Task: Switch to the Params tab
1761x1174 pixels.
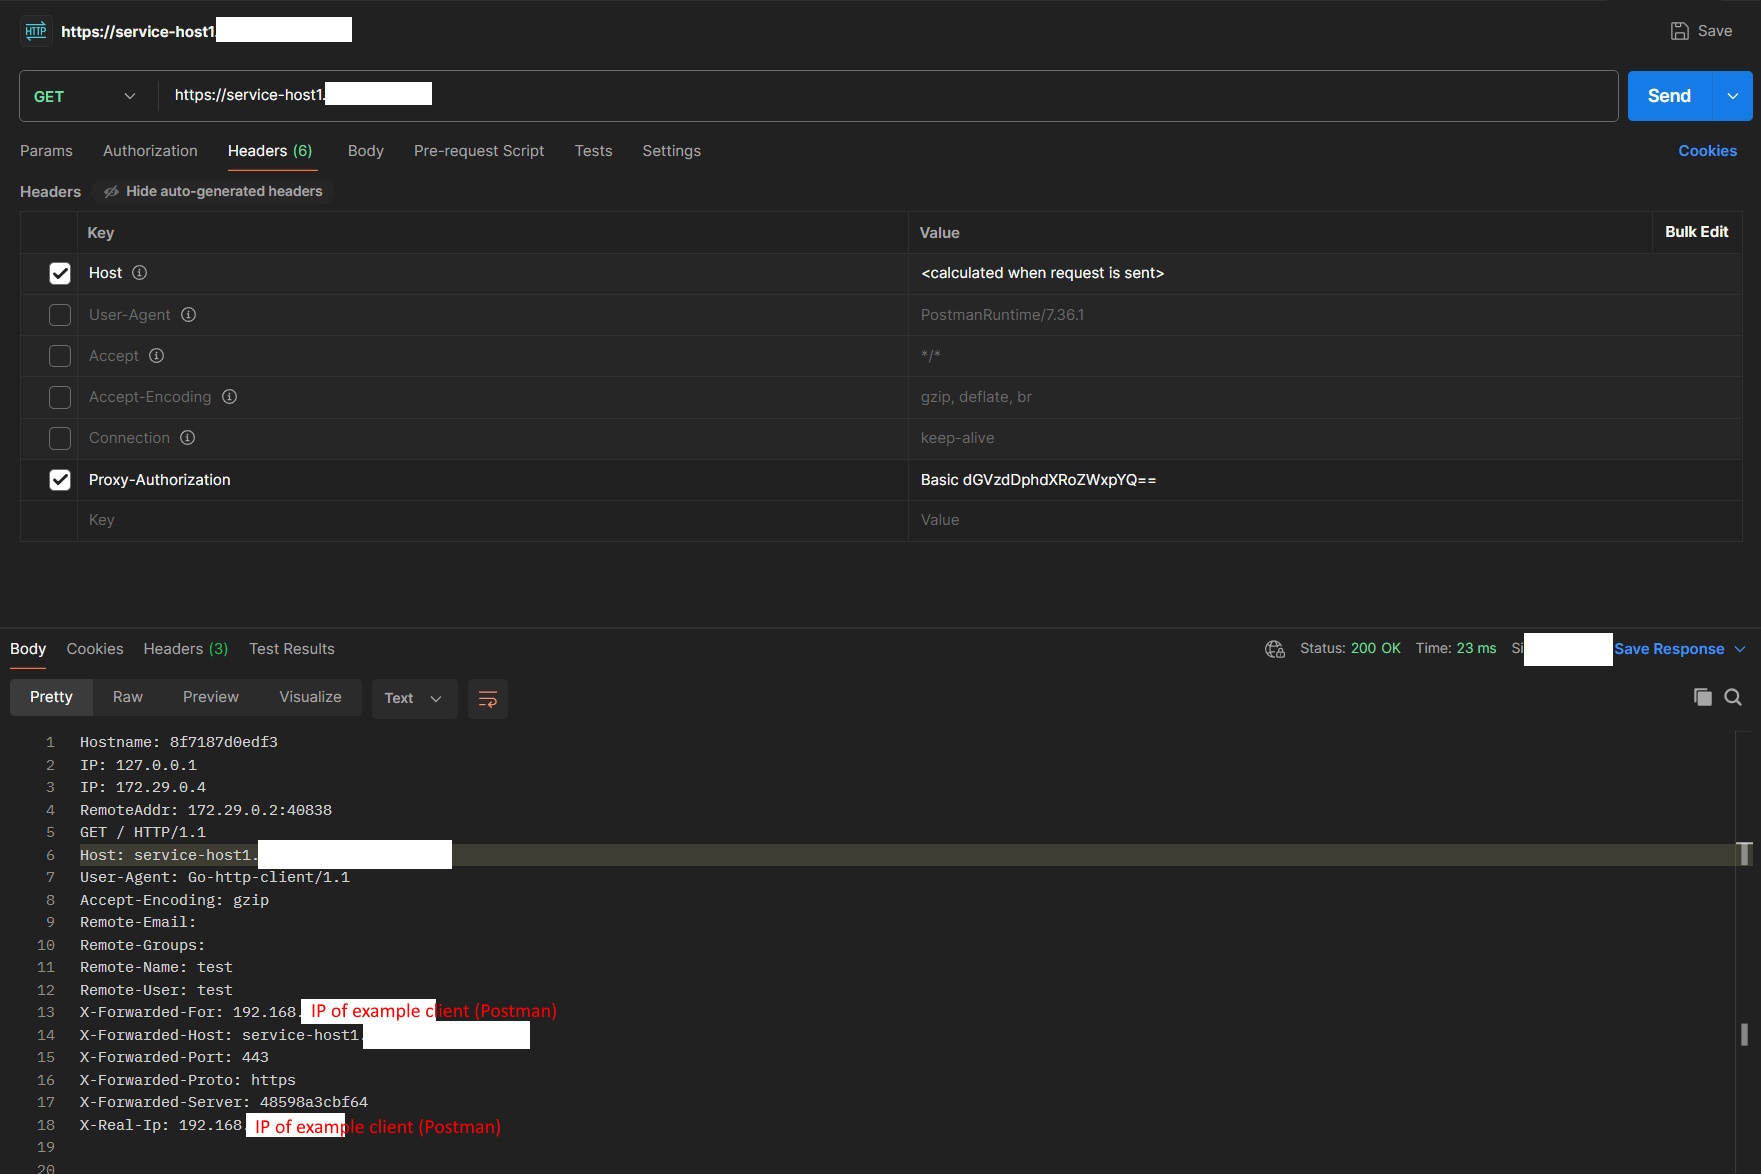Action: 46,151
